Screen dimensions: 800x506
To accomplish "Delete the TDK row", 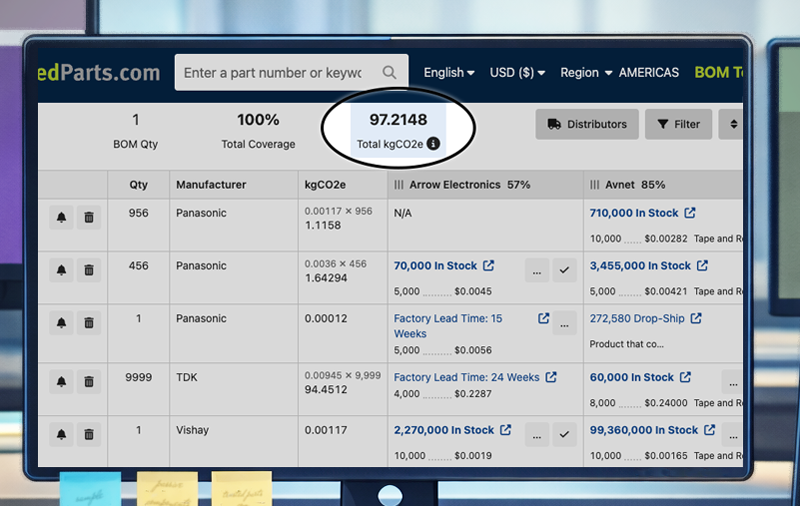I will pos(89,382).
